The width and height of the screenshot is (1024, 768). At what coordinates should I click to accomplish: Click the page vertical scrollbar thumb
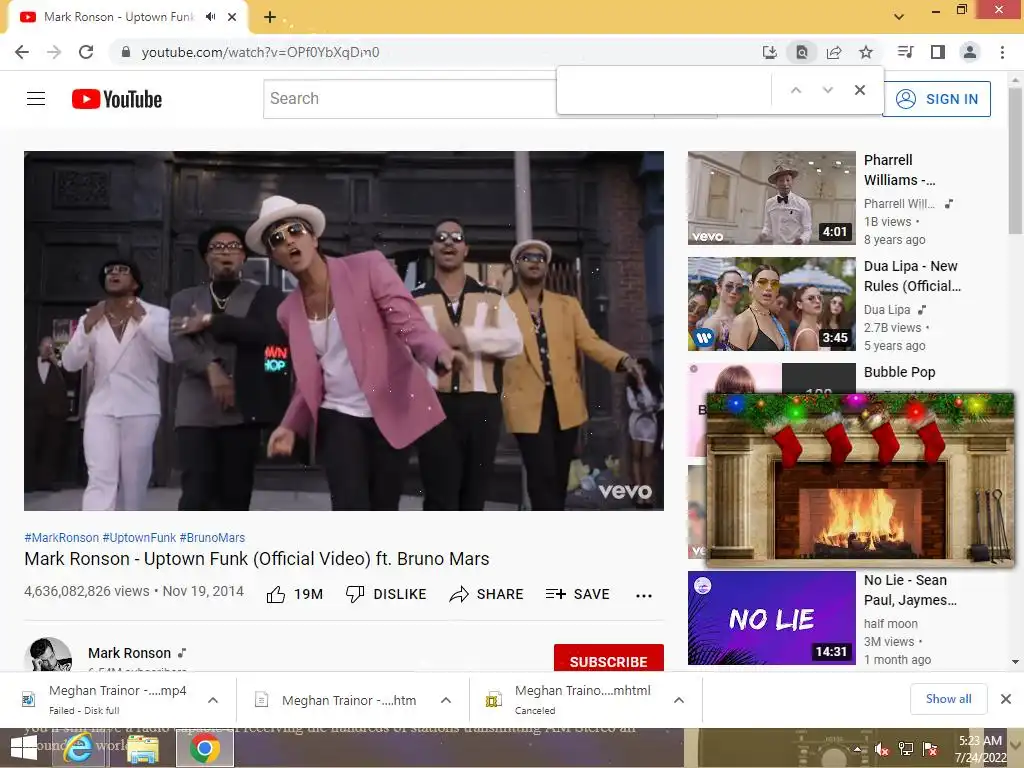pos(1016,161)
